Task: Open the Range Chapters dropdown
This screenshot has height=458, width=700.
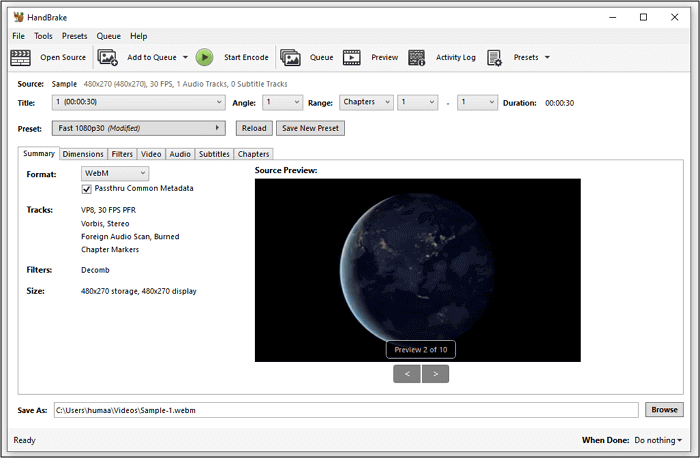Action: tap(363, 102)
